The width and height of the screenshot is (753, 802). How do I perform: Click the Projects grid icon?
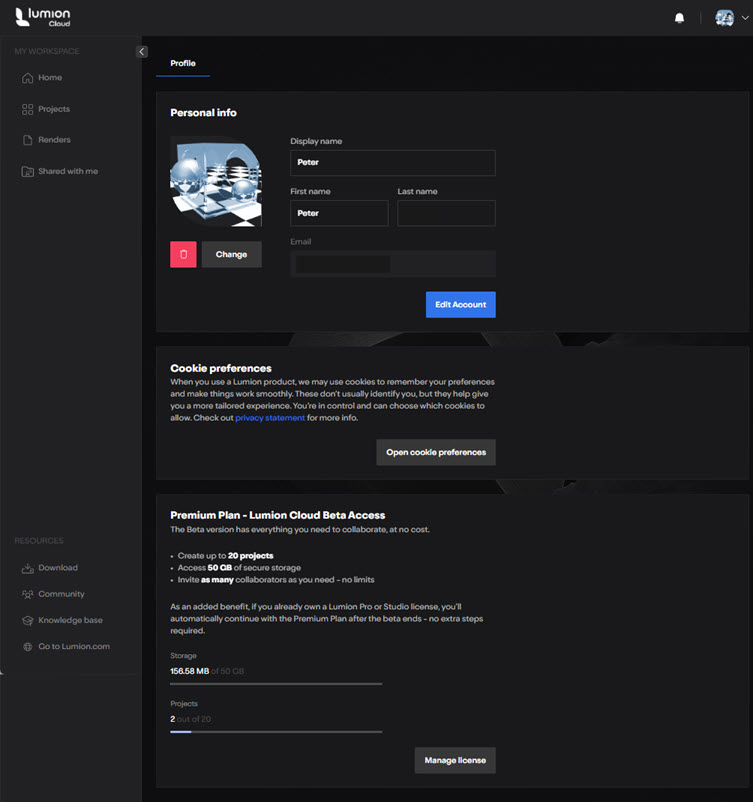[28, 109]
